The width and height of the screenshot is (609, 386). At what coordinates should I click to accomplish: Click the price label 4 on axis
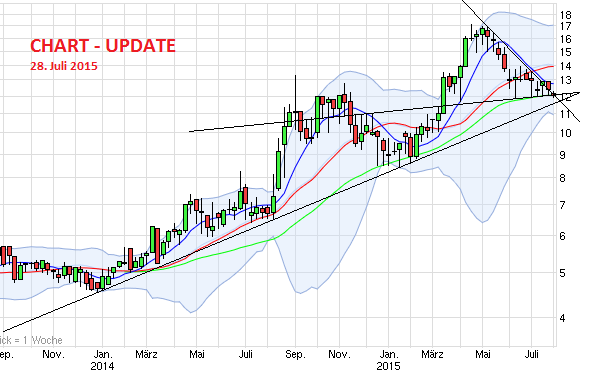pyautogui.click(x=562, y=318)
